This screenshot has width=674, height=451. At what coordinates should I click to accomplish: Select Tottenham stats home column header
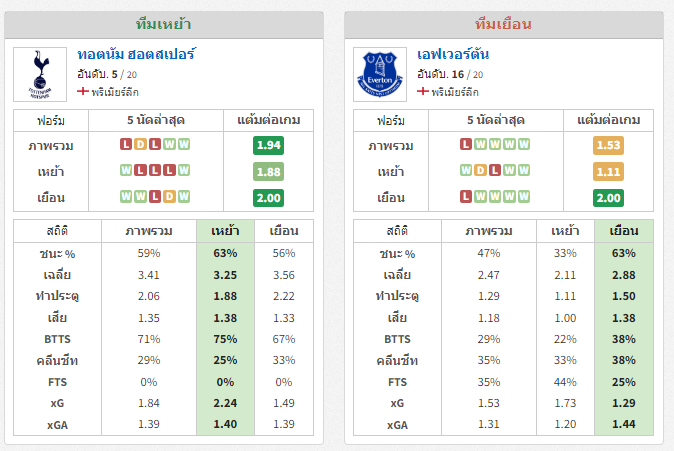225,231
